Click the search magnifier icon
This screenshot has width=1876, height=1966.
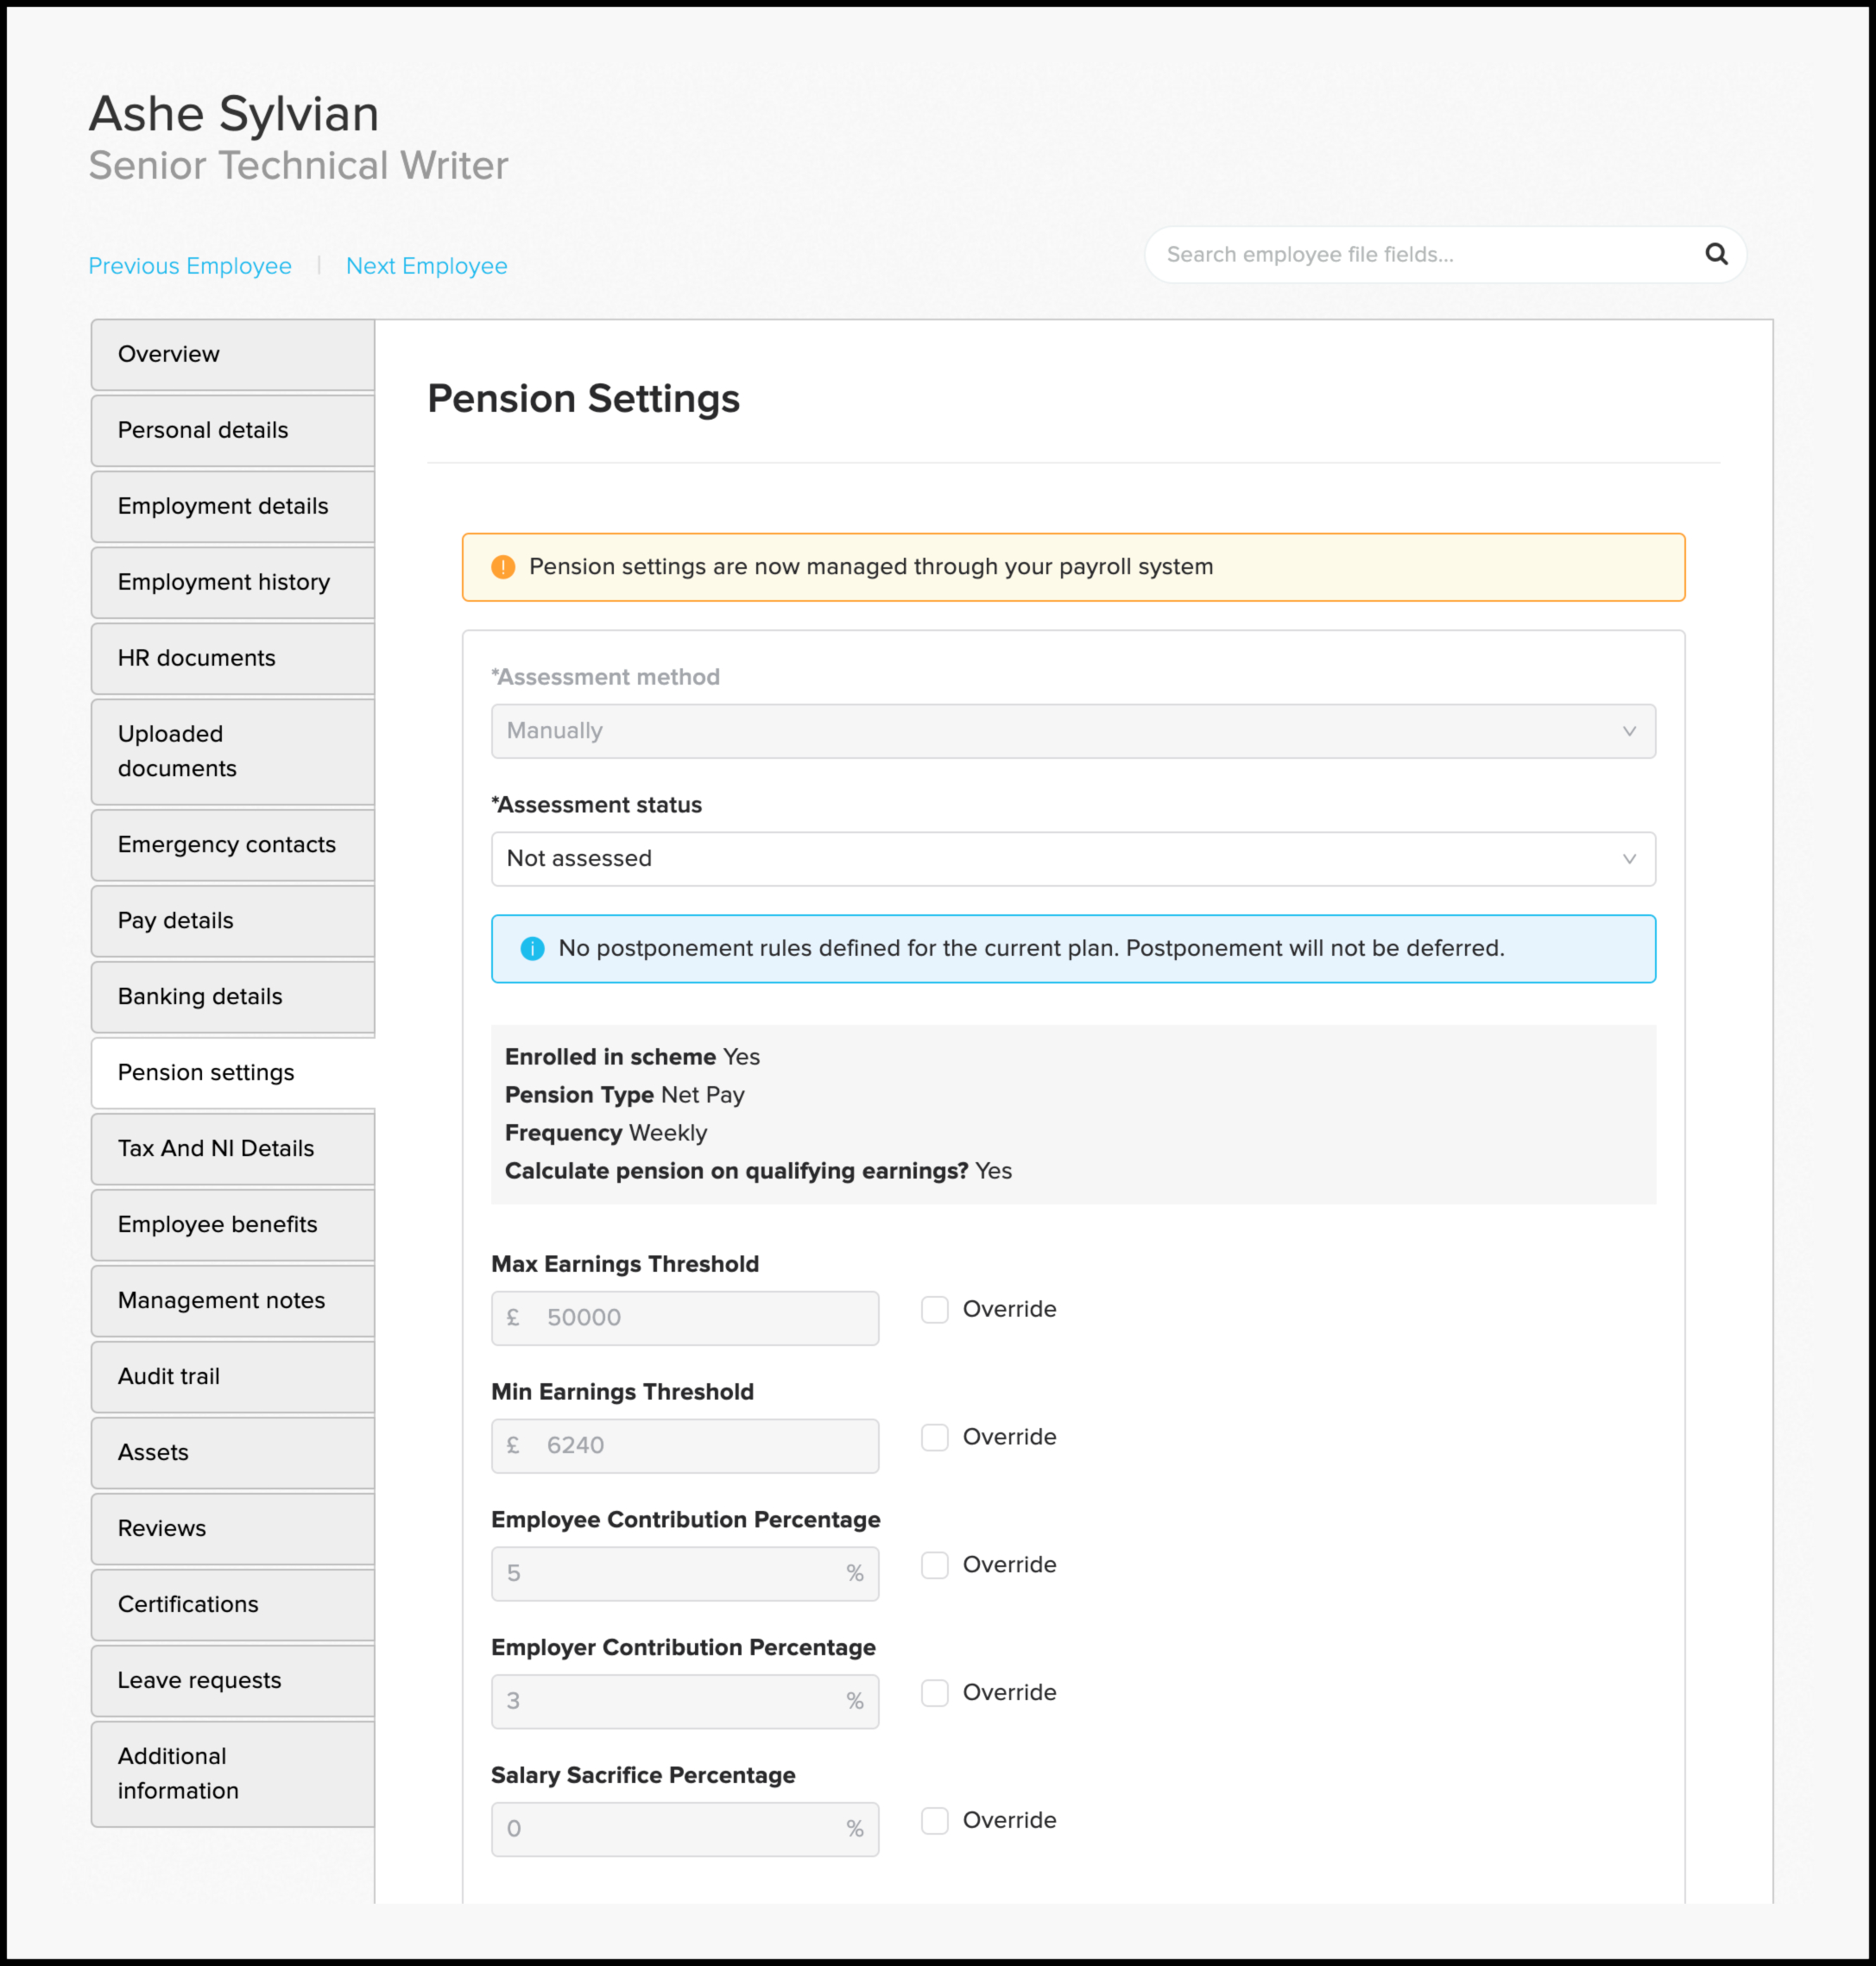click(x=1716, y=254)
